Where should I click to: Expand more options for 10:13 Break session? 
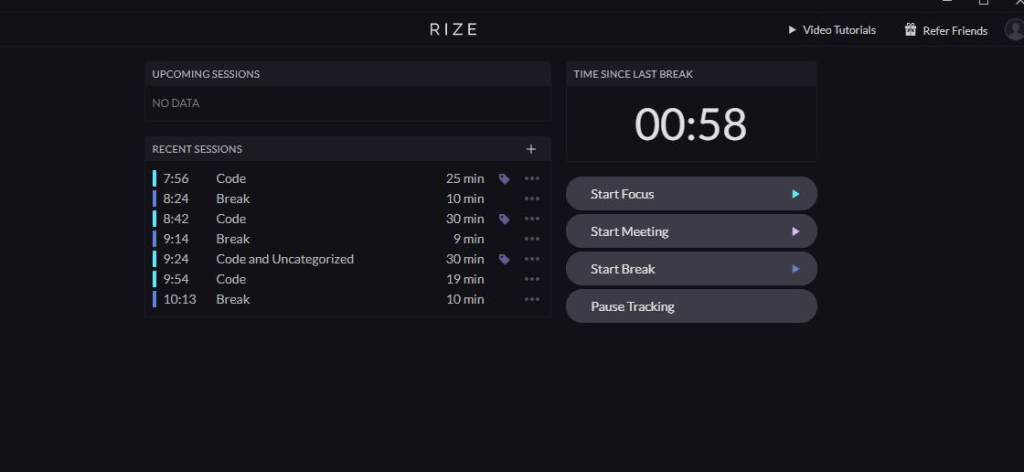[x=532, y=299]
